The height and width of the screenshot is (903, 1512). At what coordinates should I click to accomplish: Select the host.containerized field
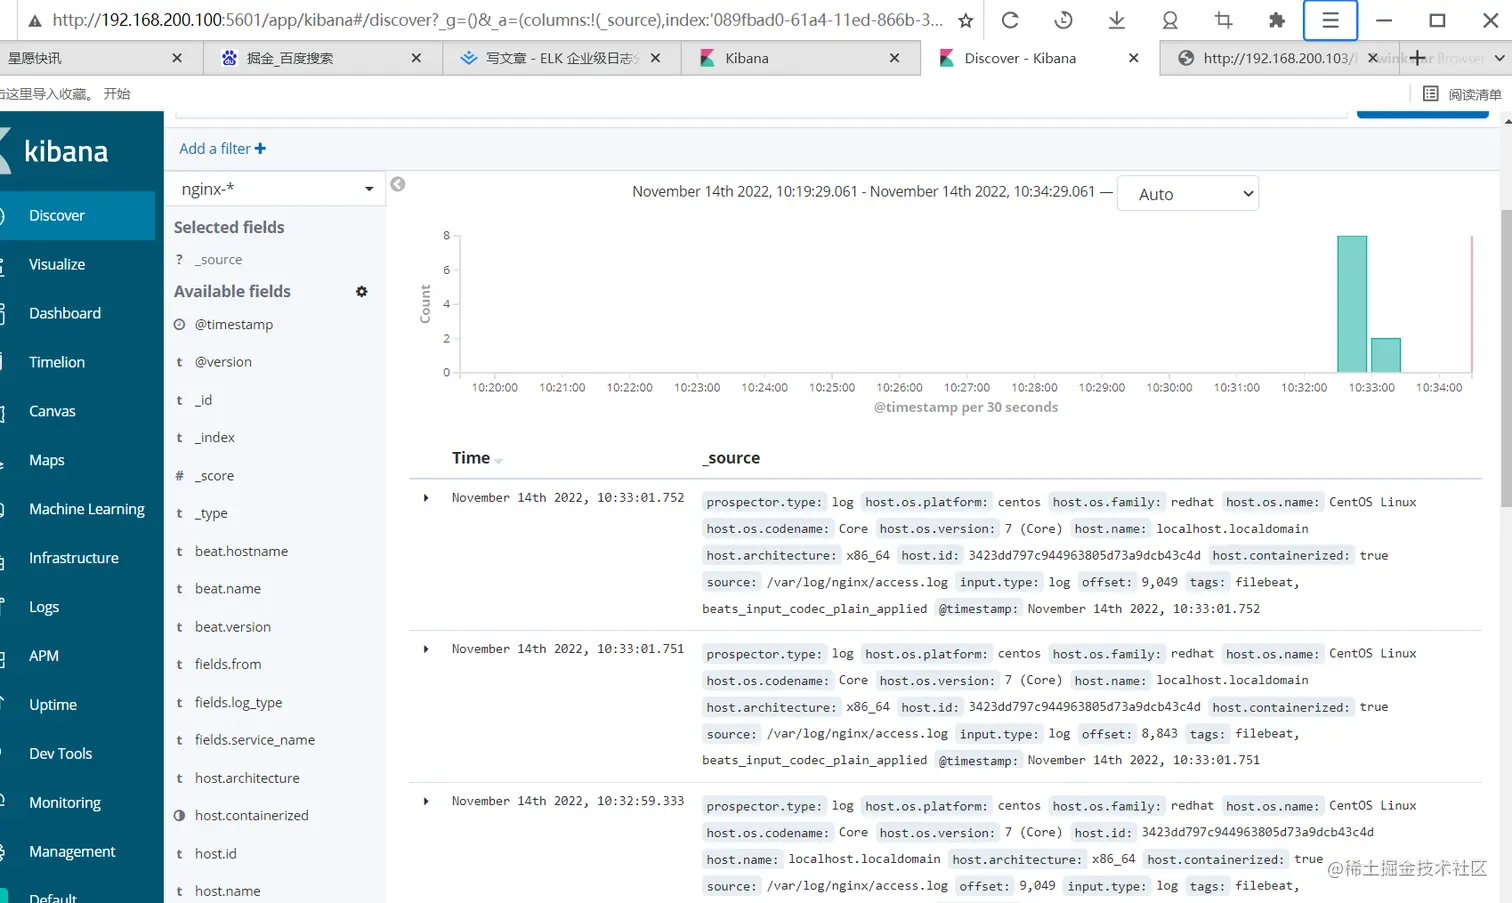(251, 816)
